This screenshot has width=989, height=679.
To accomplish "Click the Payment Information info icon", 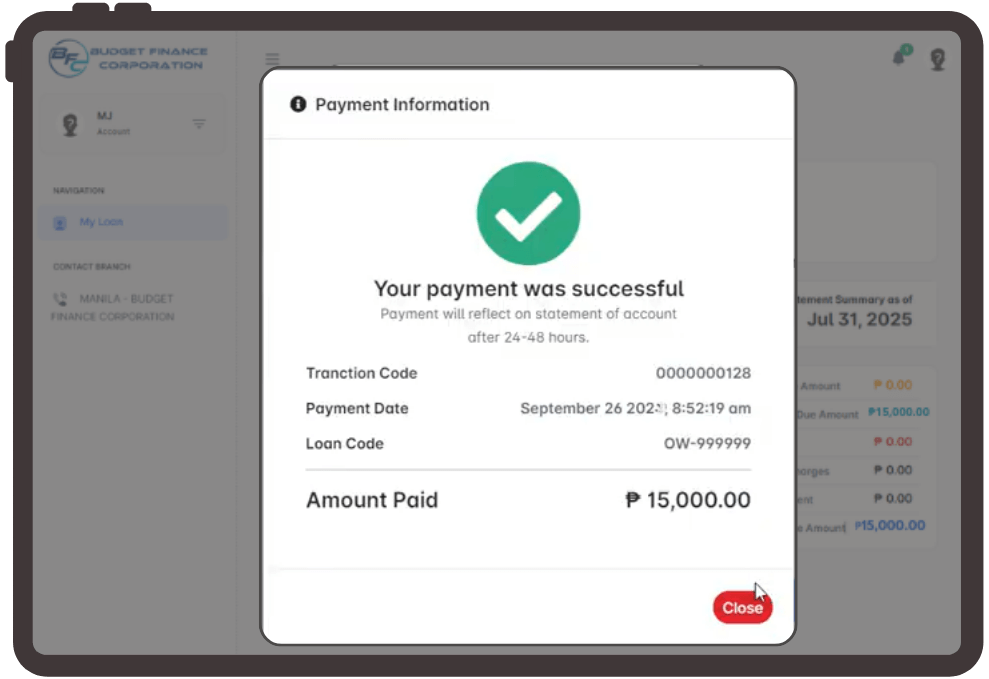I will [x=298, y=104].
